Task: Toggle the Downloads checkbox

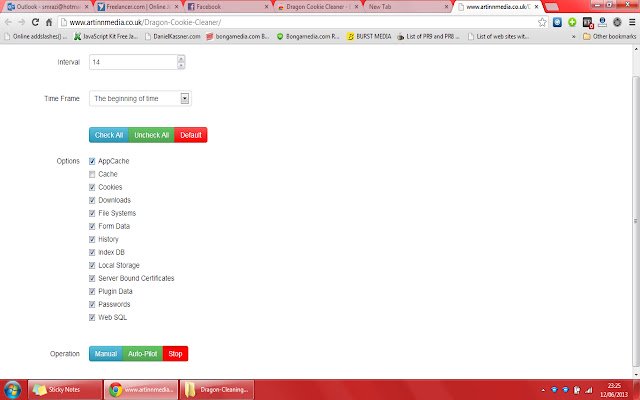Action: (x=92, y=200)
